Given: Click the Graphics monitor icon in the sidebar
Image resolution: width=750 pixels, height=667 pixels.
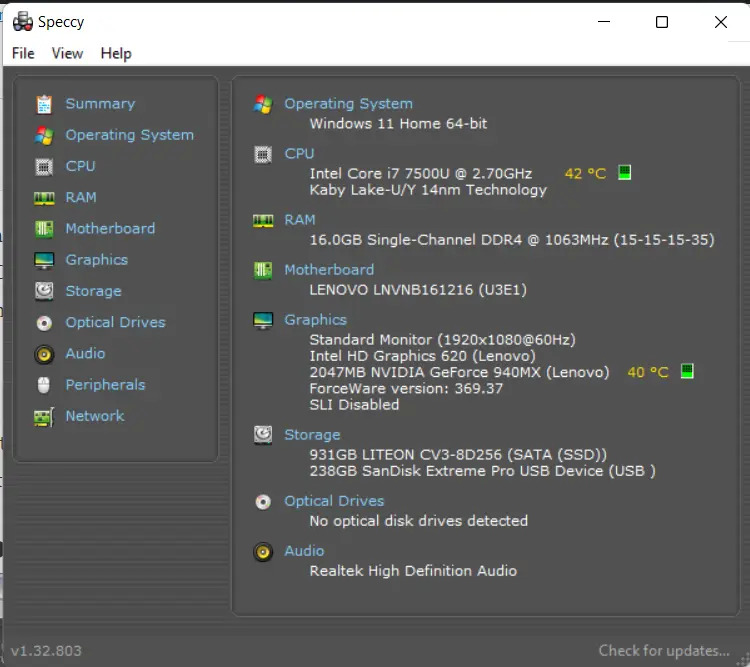Looking at the screenshot, I should point(44,260).
